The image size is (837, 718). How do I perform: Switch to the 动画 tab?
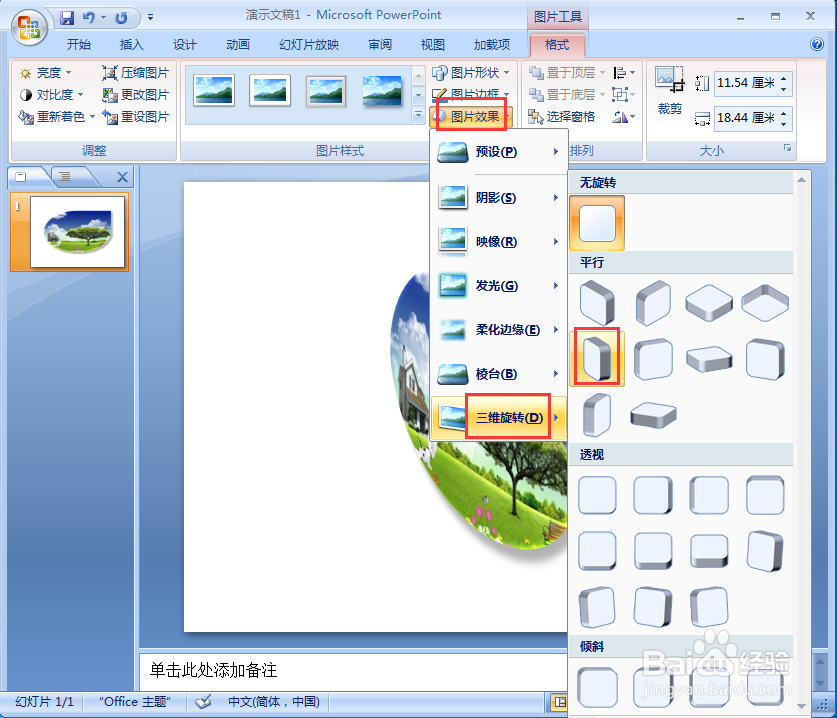pos(238,45)
